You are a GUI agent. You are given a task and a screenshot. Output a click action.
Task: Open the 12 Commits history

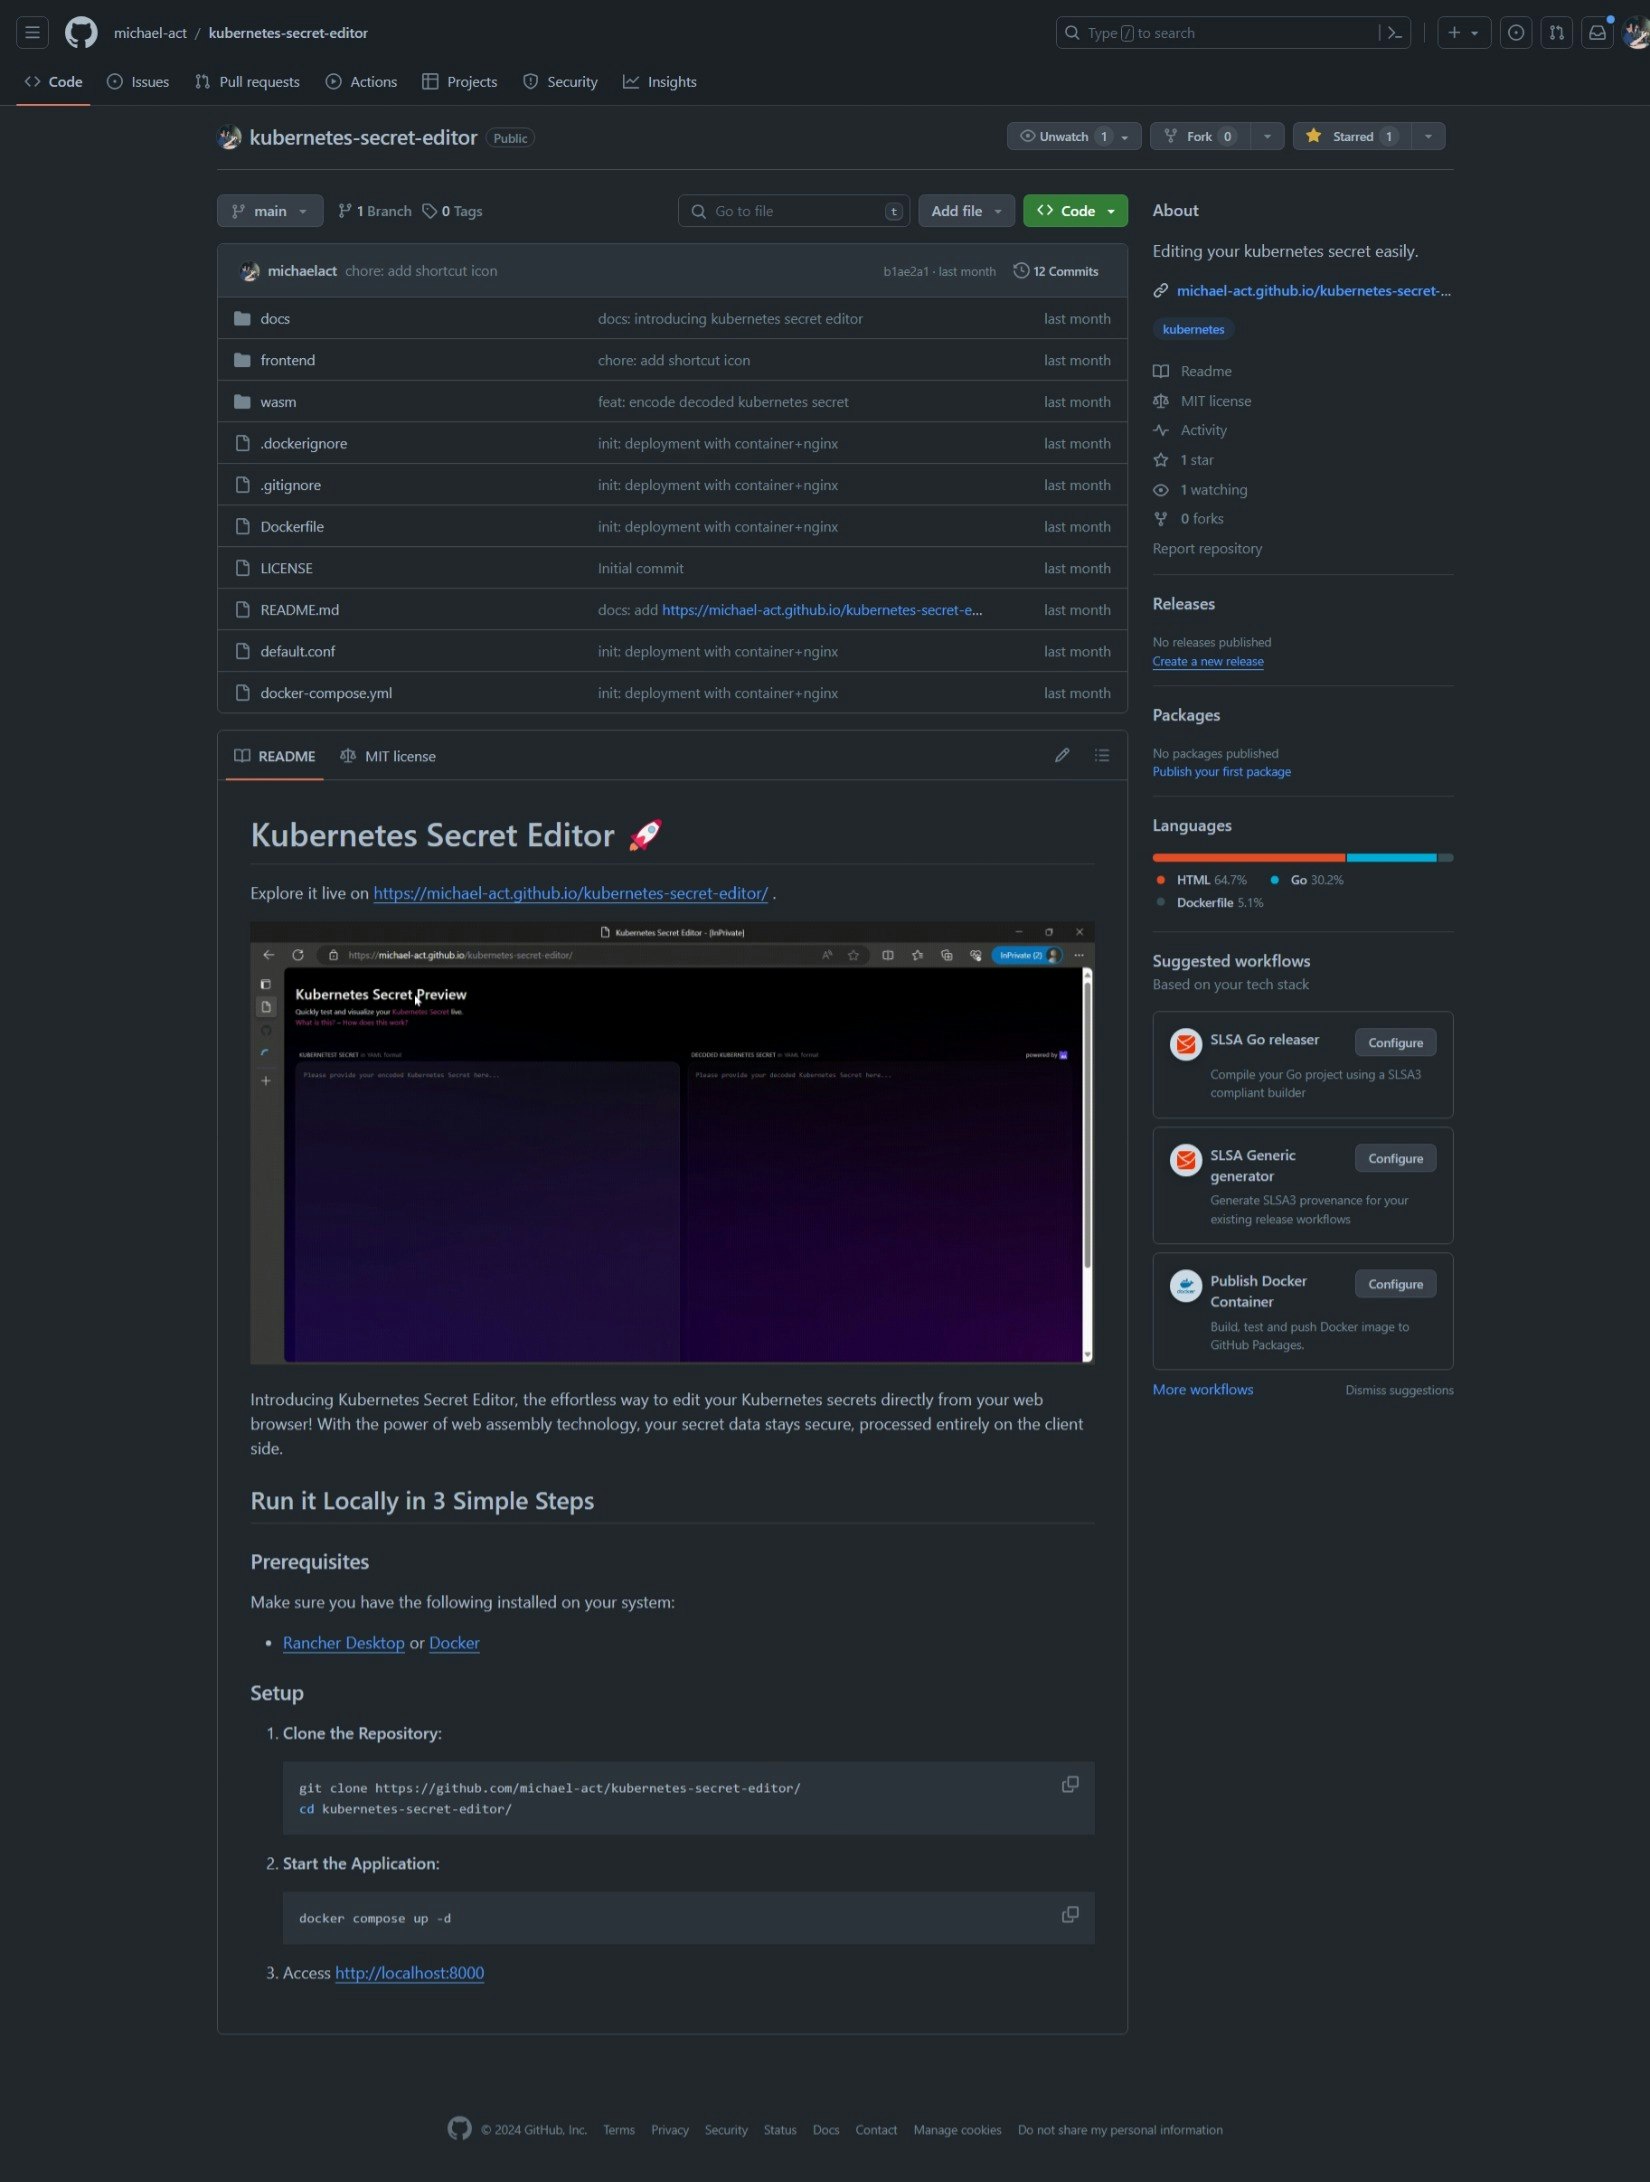pos(1056,271)
